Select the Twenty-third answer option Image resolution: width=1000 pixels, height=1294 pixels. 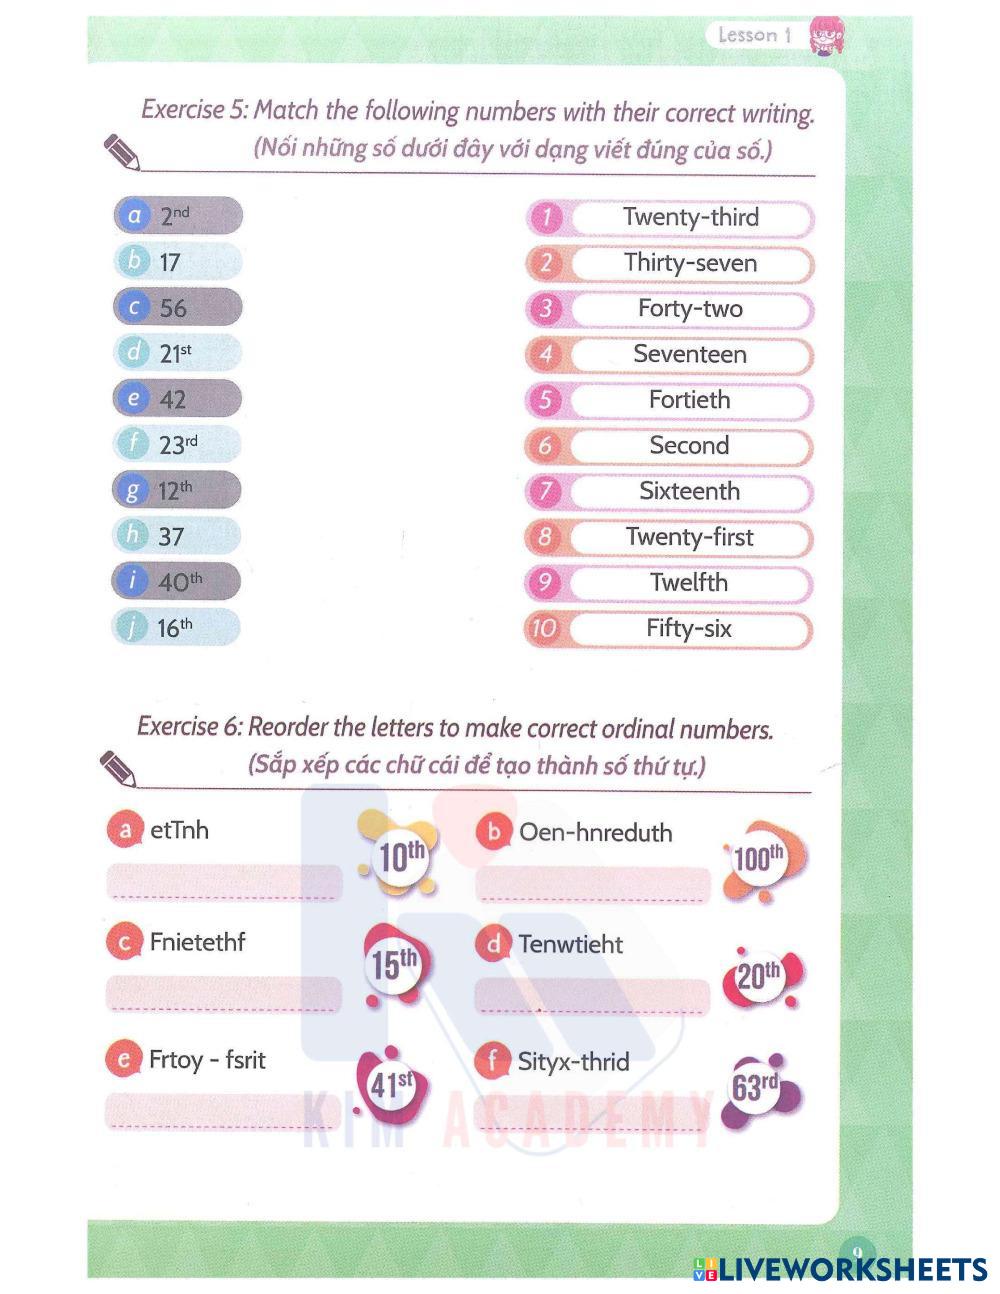[x=670, y=218]
